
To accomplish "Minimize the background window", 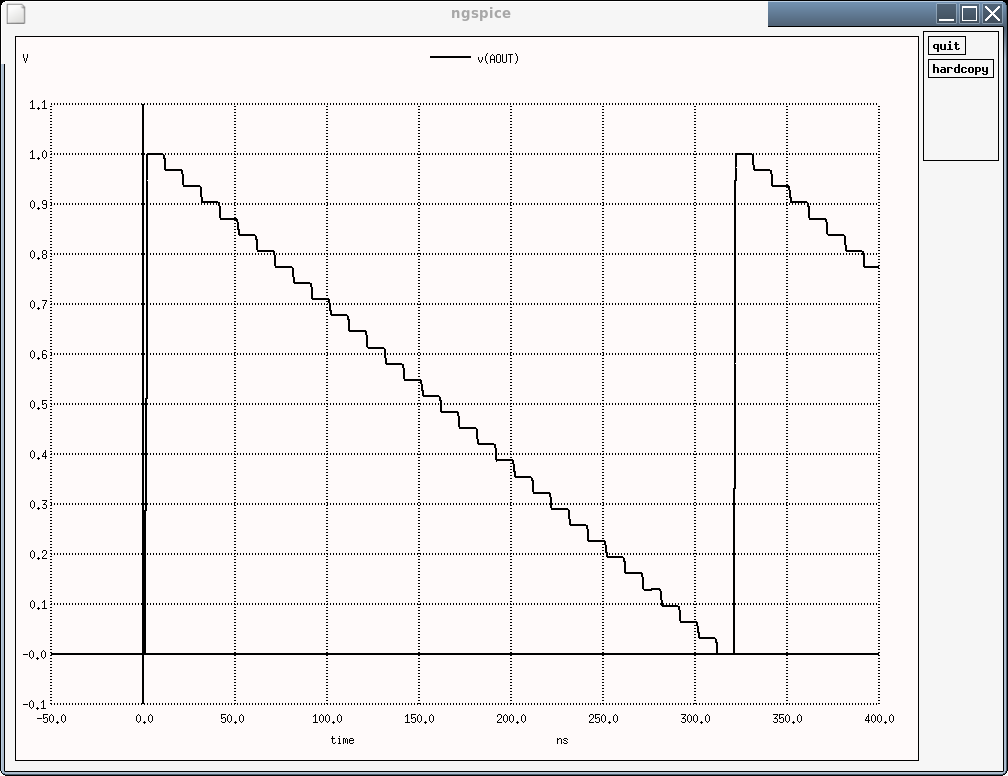I will (x=946, y=14).
